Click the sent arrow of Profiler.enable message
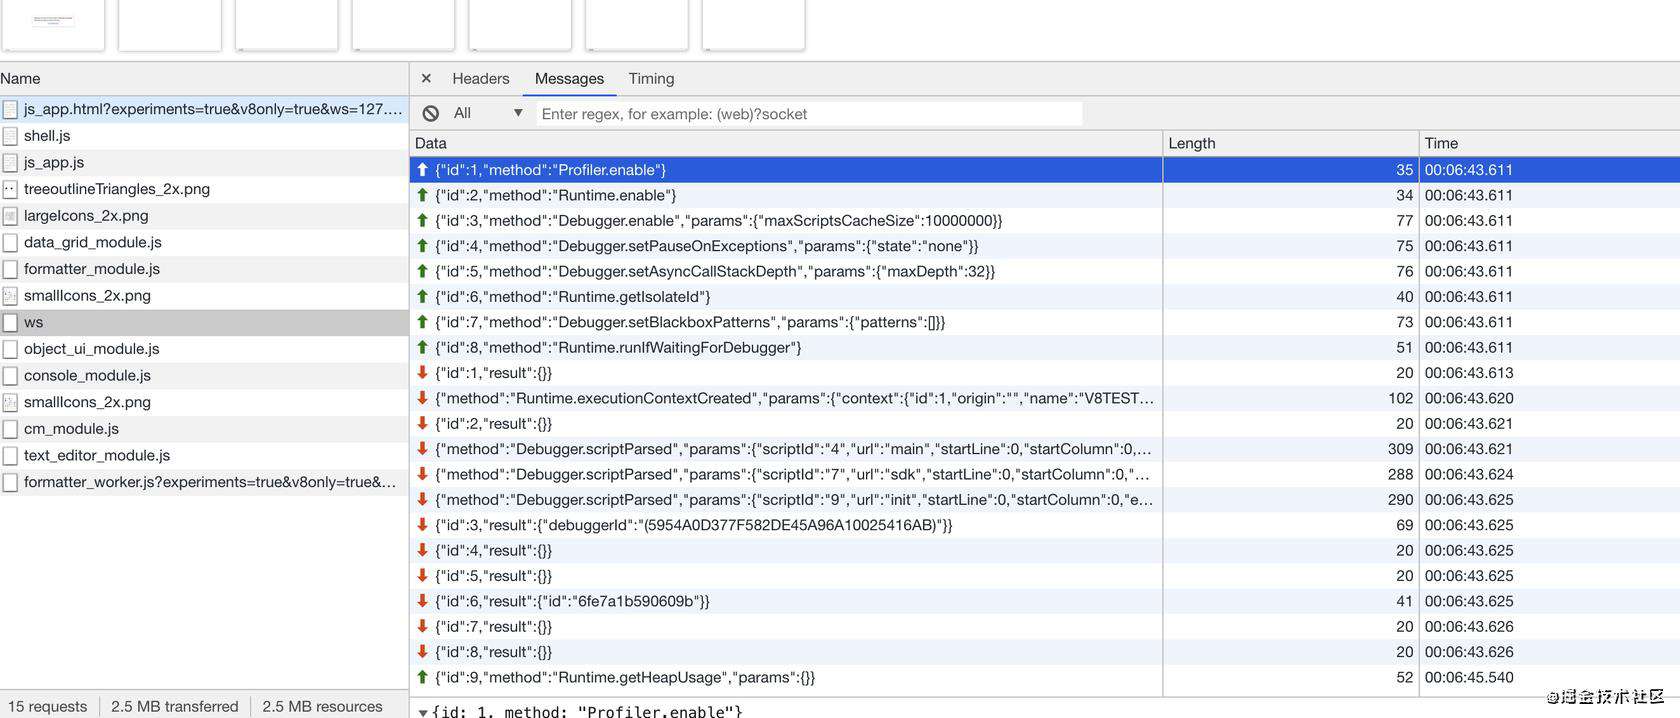Image resolution: width=1680 pixels, height=718 pixels. pyautogui.click(x=422, y=170)
